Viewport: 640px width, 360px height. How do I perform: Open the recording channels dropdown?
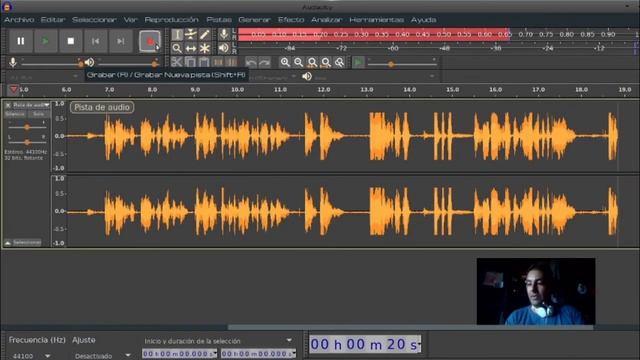(x=273, y=76)
